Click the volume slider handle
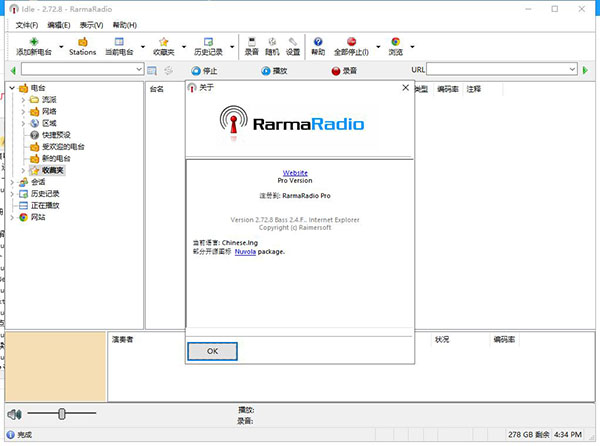 click(x=62, y=413)
